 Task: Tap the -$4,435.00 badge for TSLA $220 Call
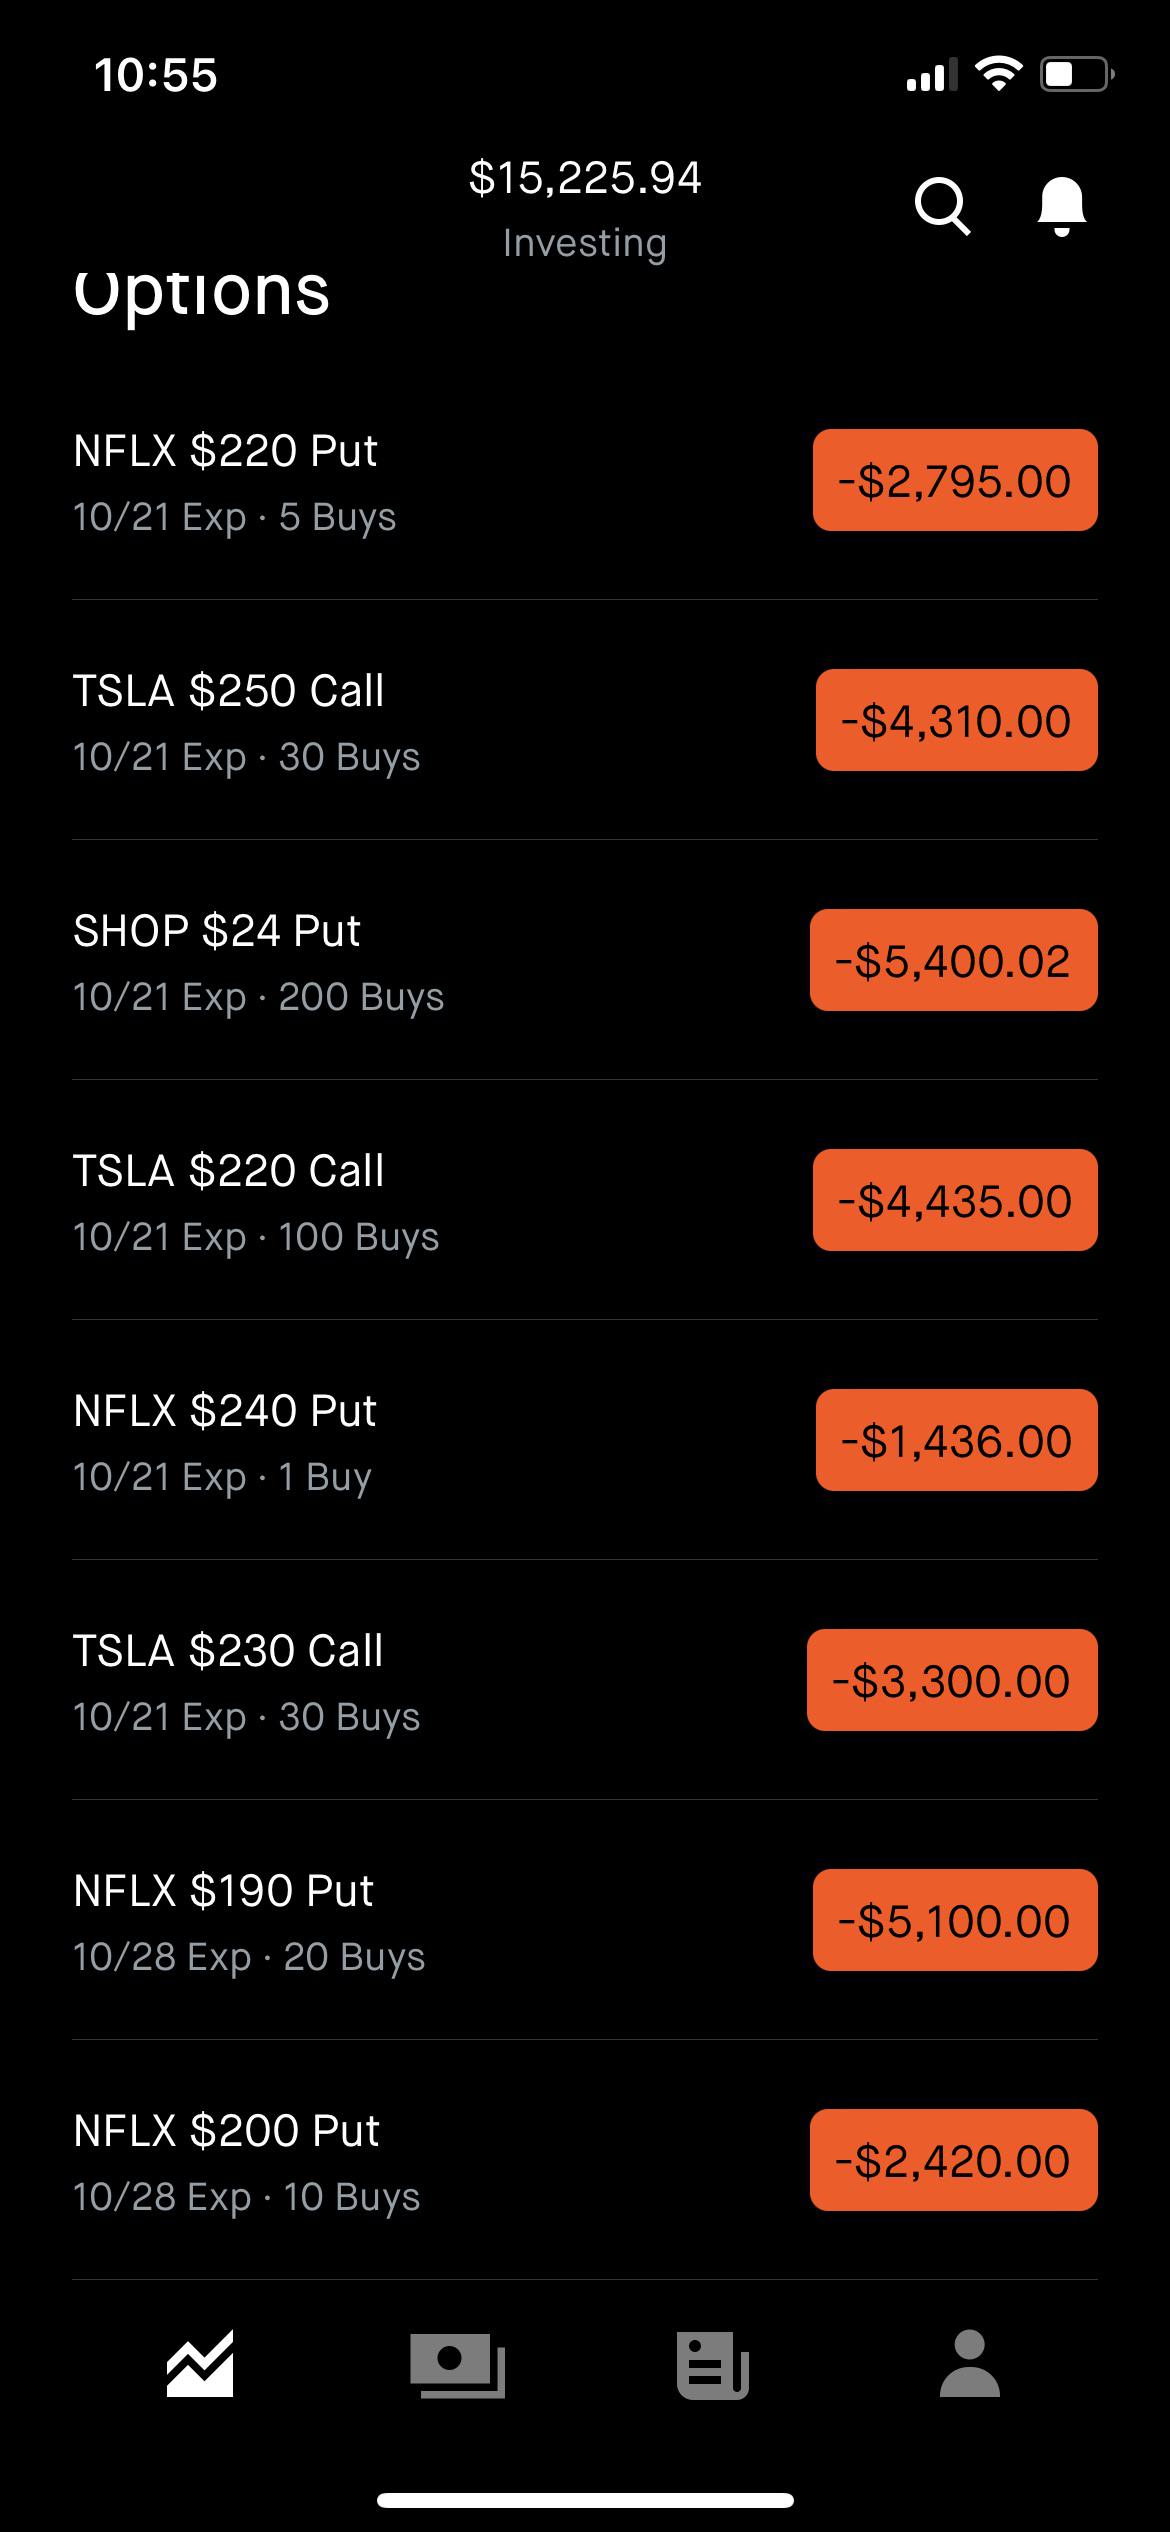coord(955,1201)
